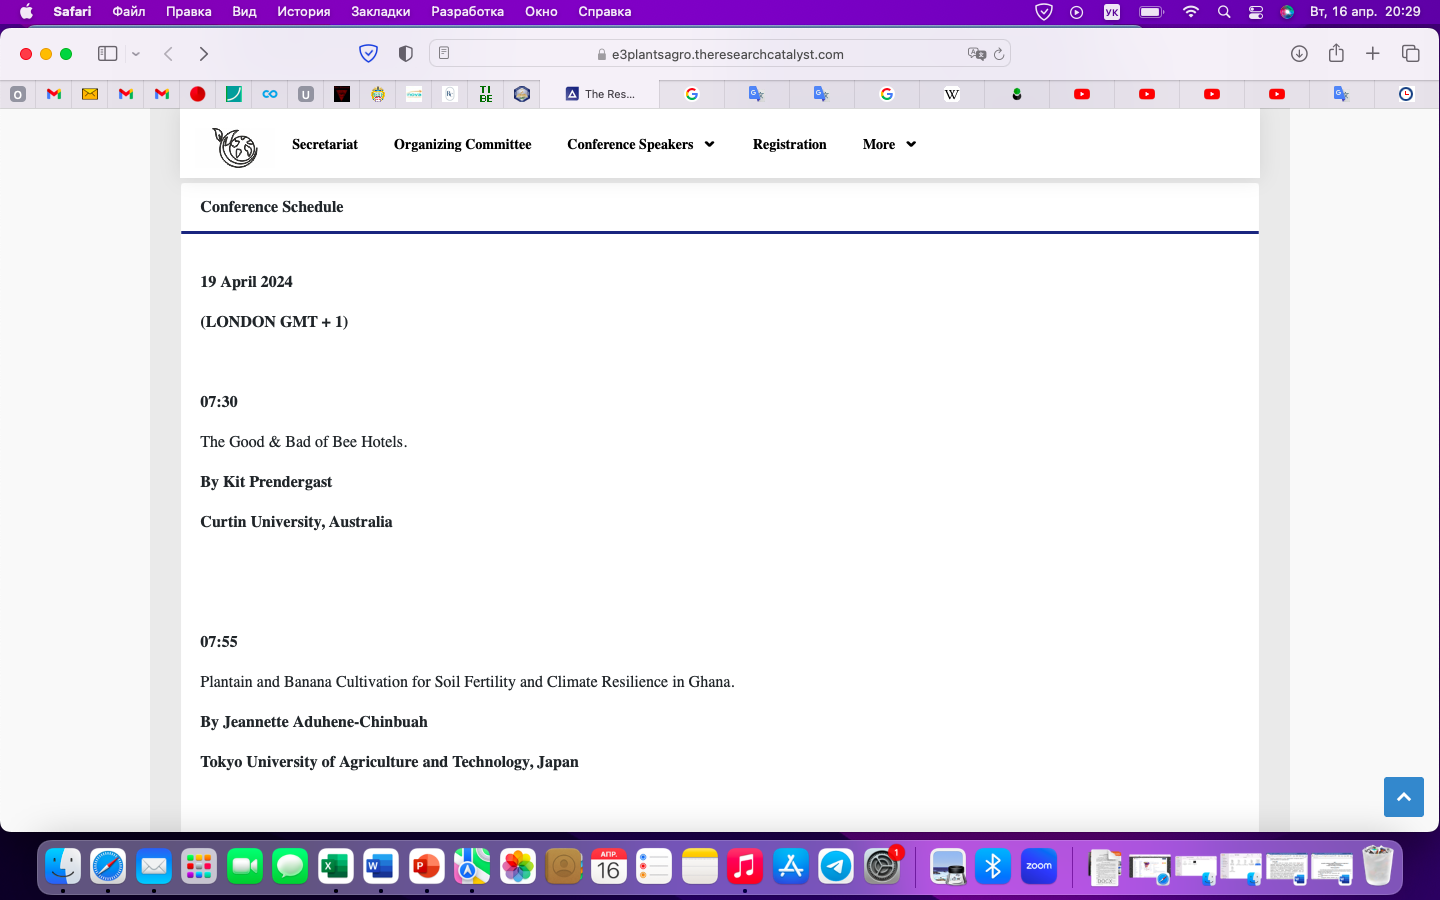Viewport: 1440px width, 900px height.
Task: Open the История menu
Action: point(304,12)
